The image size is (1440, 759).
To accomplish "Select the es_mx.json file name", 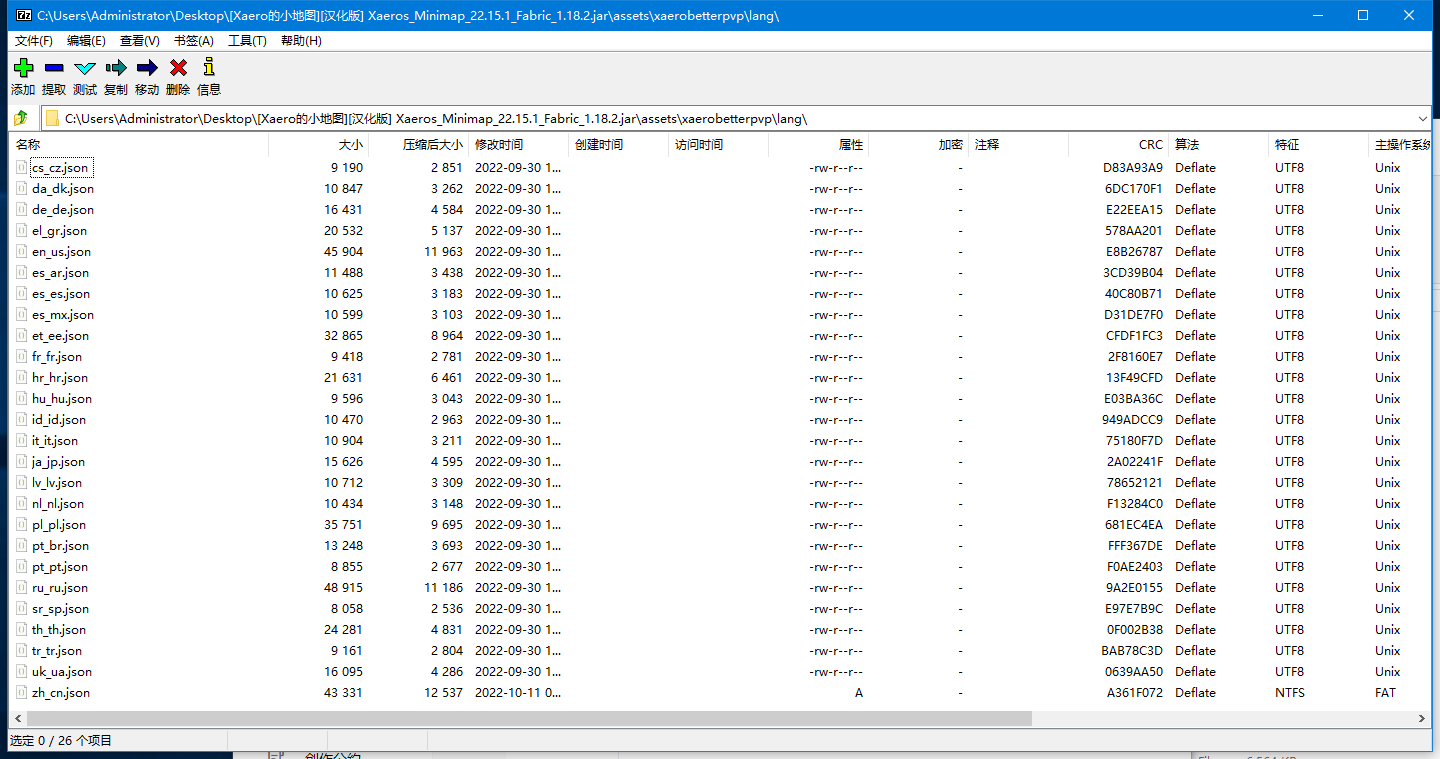I will coord(63,315).
